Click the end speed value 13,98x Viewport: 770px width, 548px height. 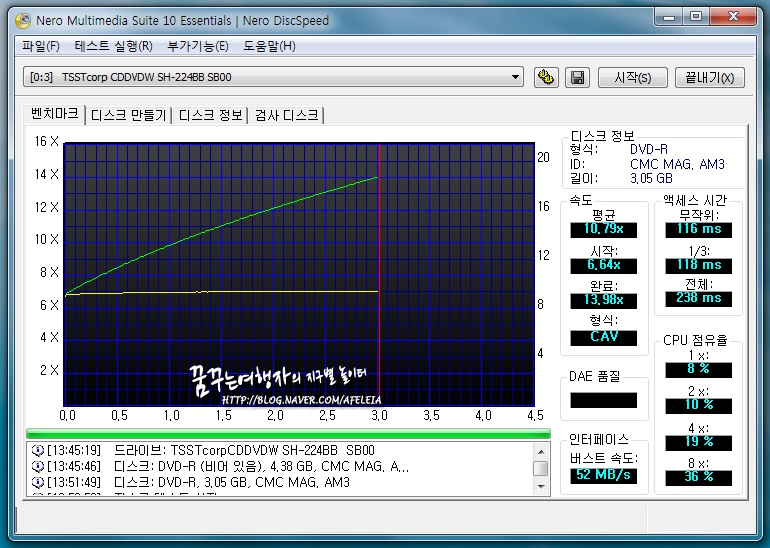(x=604, y=301)
